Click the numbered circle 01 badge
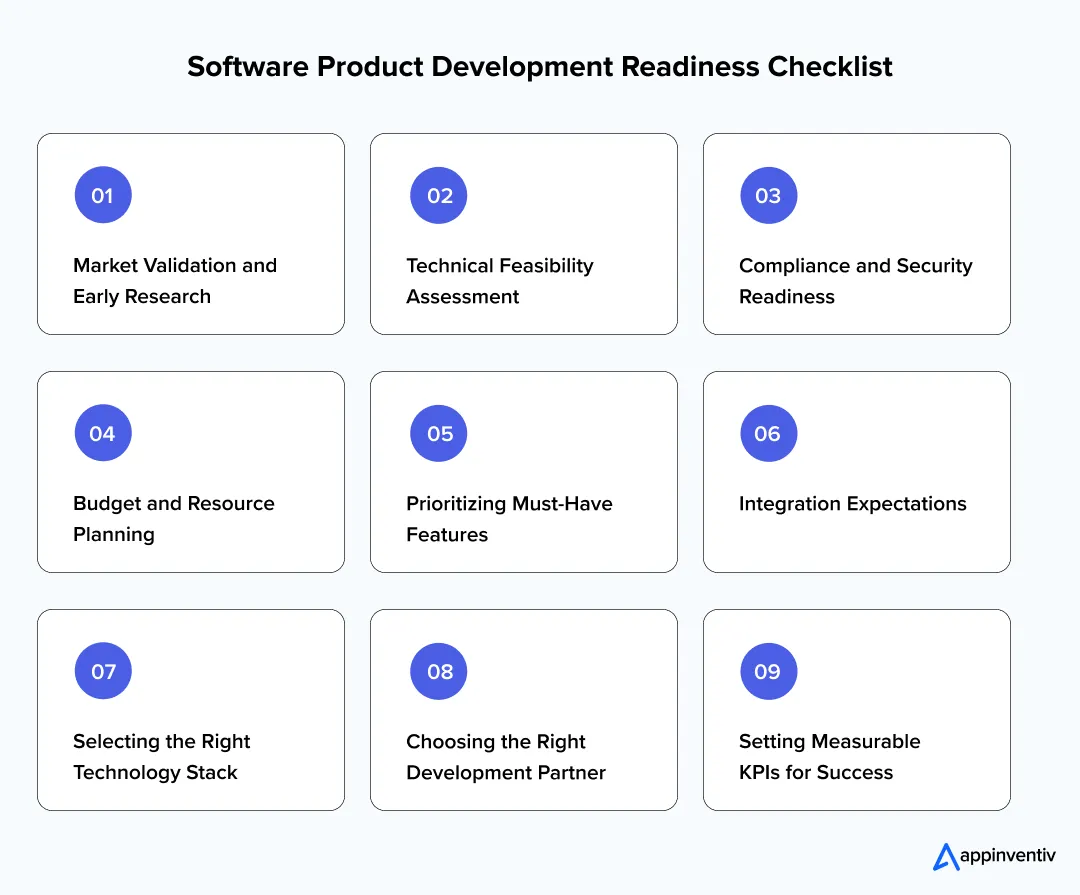 coord(103,195)
